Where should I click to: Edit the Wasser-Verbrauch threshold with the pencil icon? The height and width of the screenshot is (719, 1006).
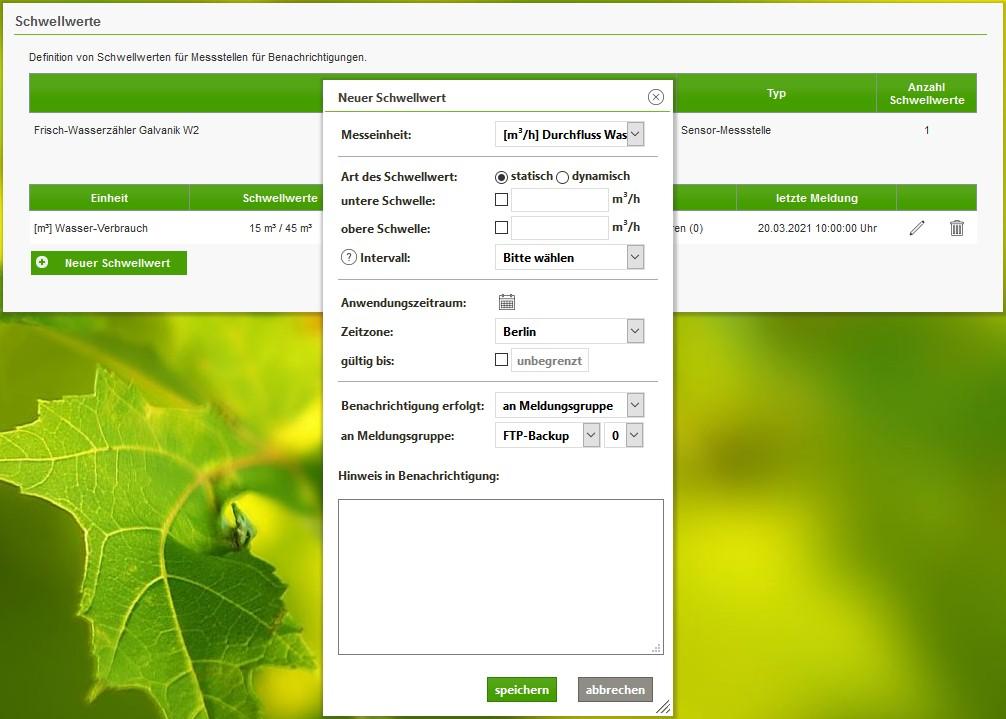tap(917, 228)
